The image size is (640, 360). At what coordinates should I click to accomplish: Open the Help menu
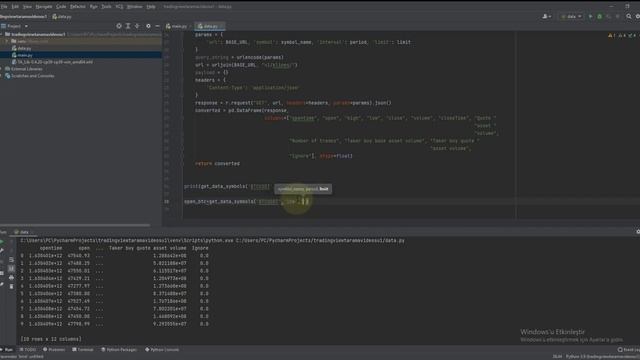click(x=151, y=7)
